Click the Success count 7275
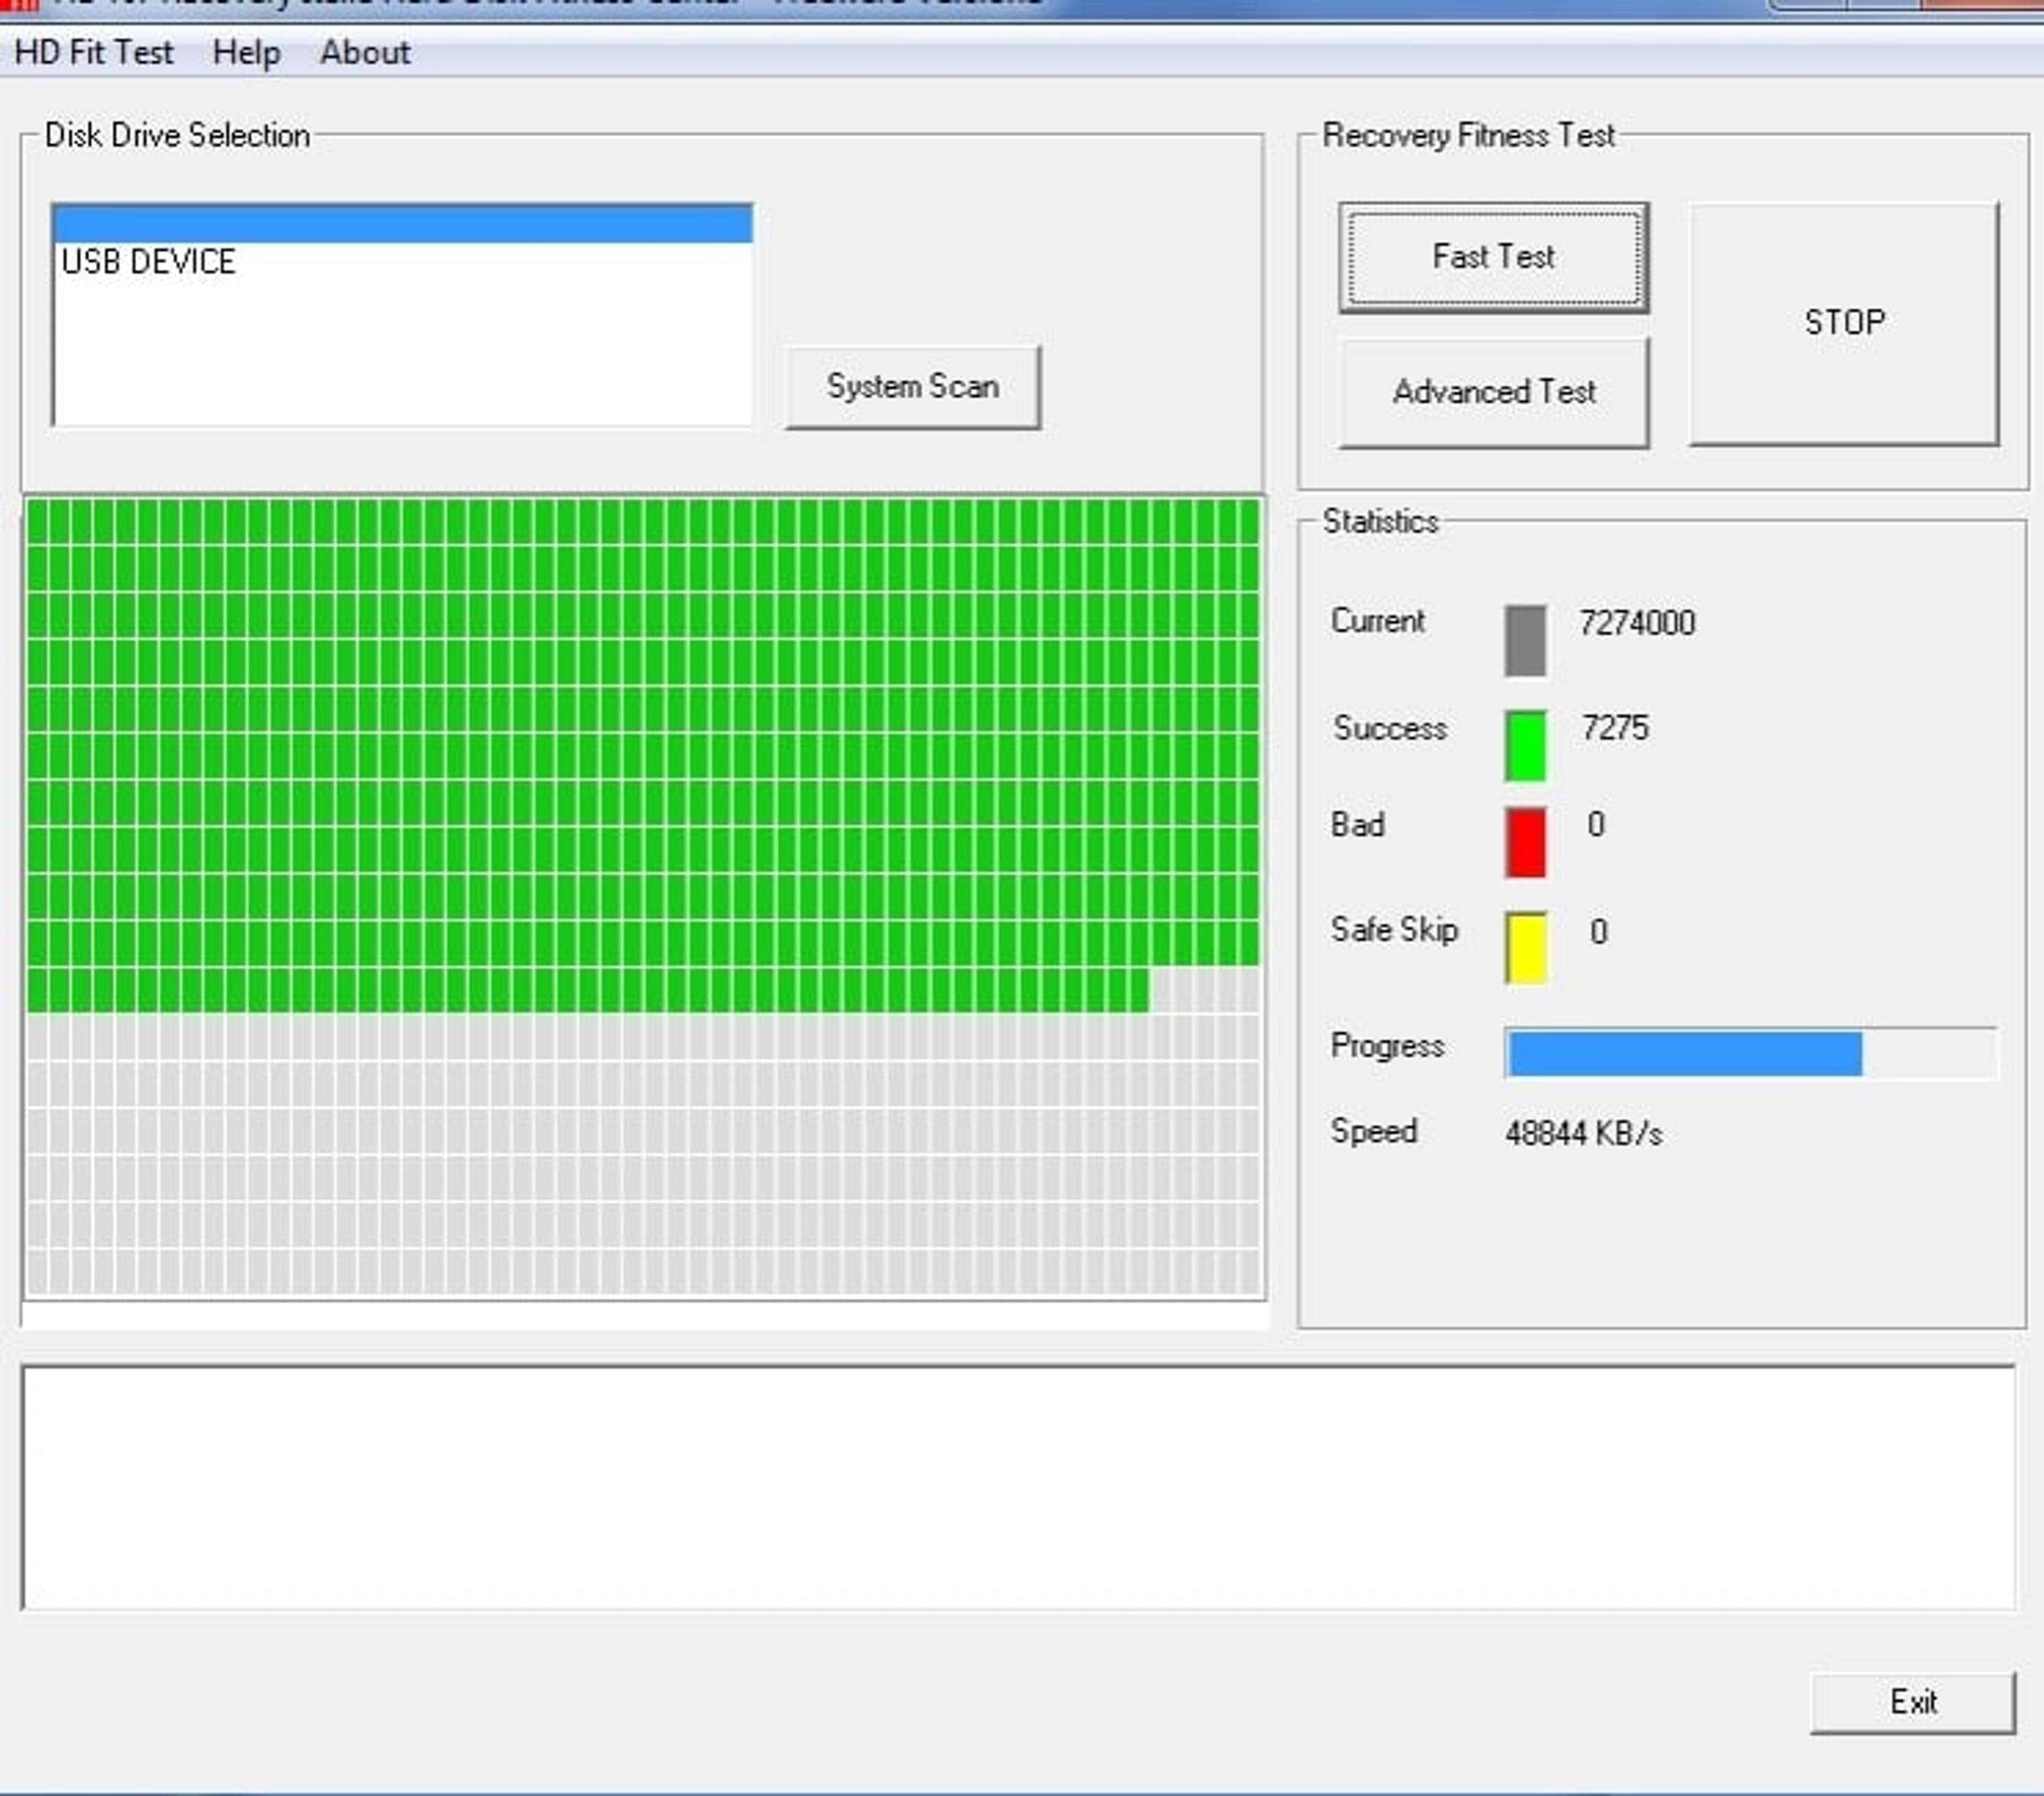 [1615, 728]
